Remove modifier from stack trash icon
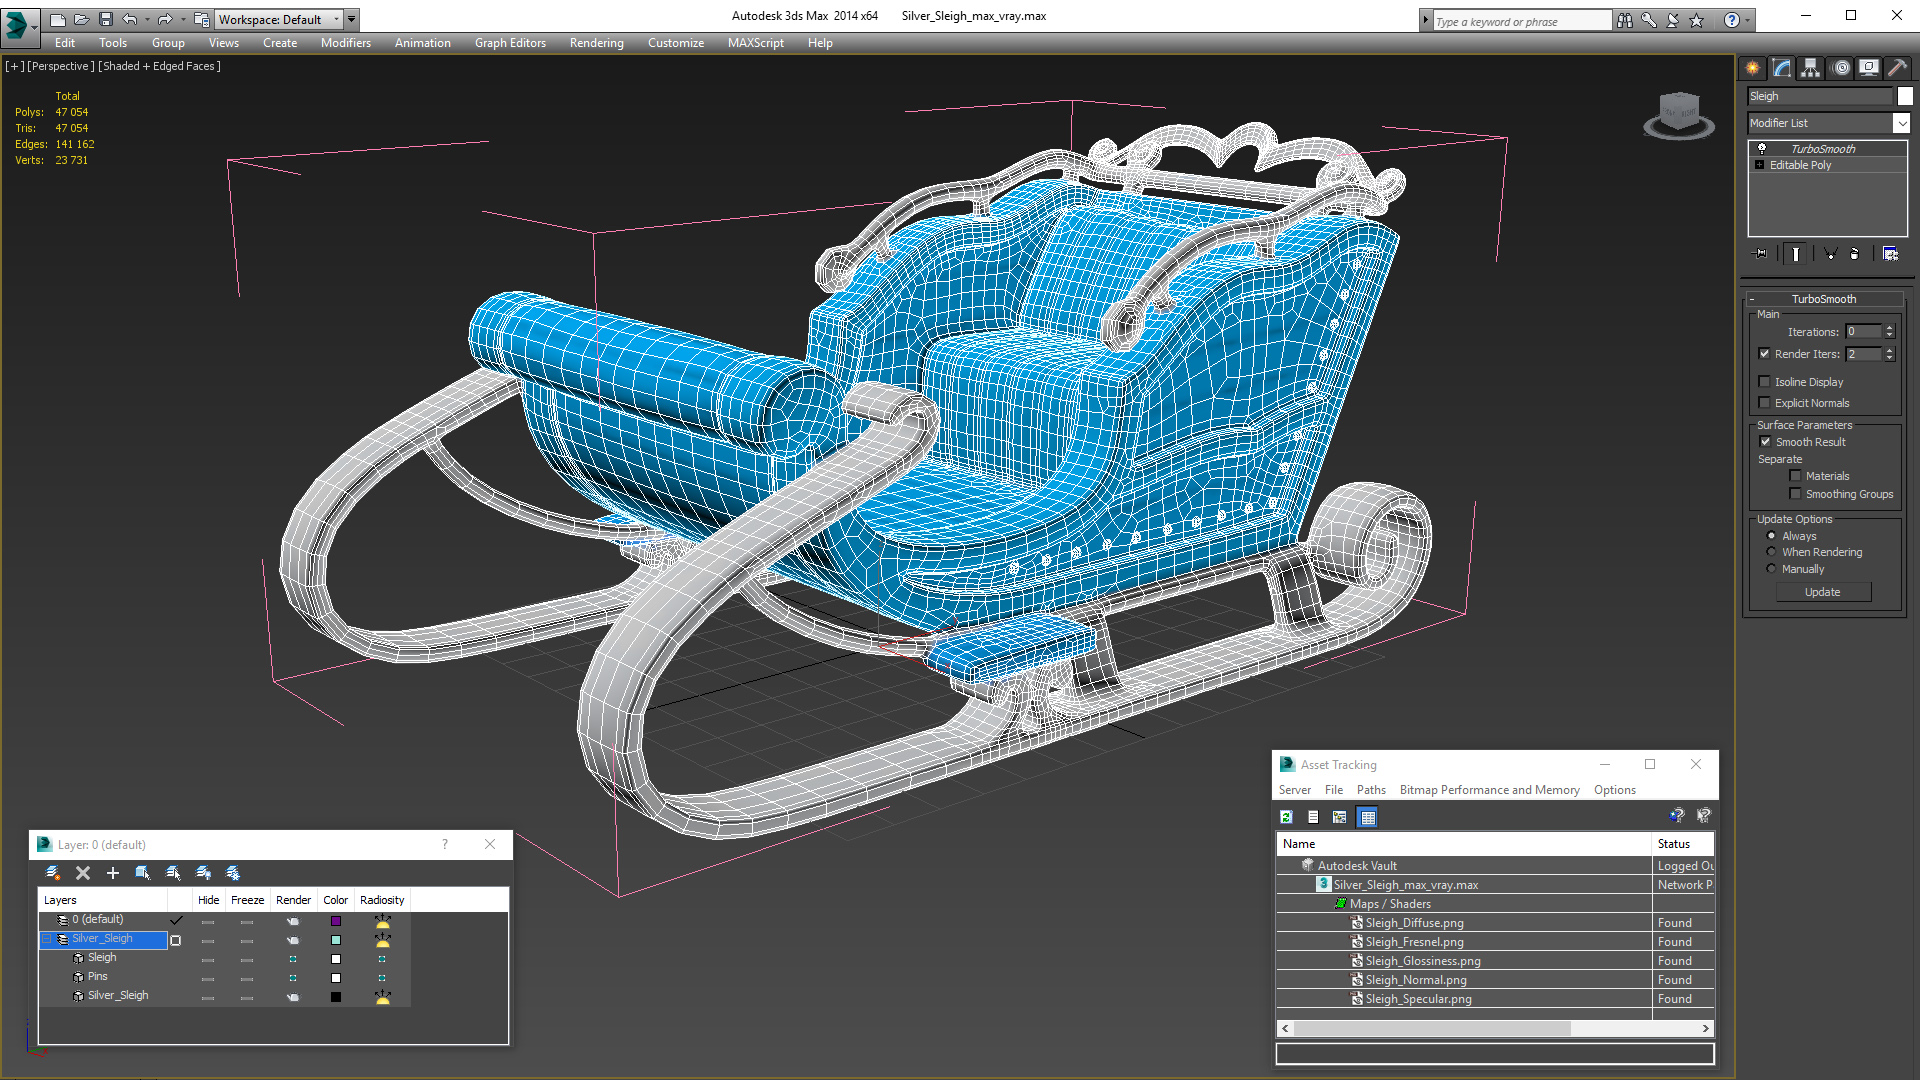 coord(1855,254)
